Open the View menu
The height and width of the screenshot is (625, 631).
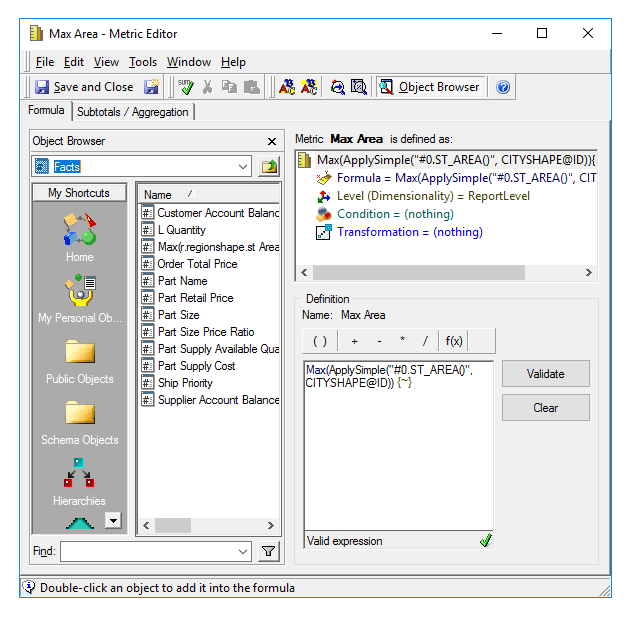106,62
